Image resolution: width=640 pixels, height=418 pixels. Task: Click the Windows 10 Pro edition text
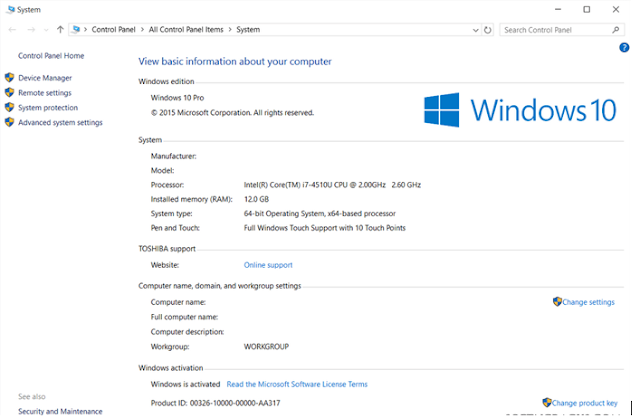pyautogui.click(x=178, y=98)
